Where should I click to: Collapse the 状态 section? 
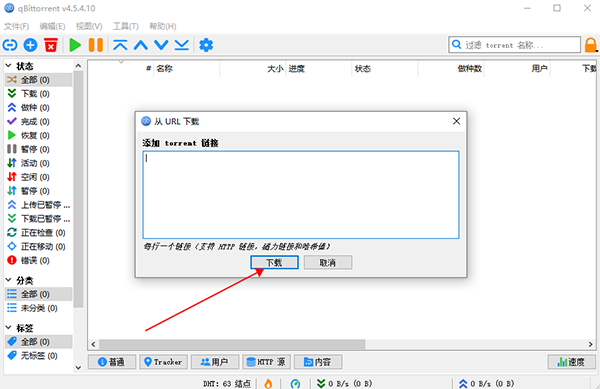(8, 66)
